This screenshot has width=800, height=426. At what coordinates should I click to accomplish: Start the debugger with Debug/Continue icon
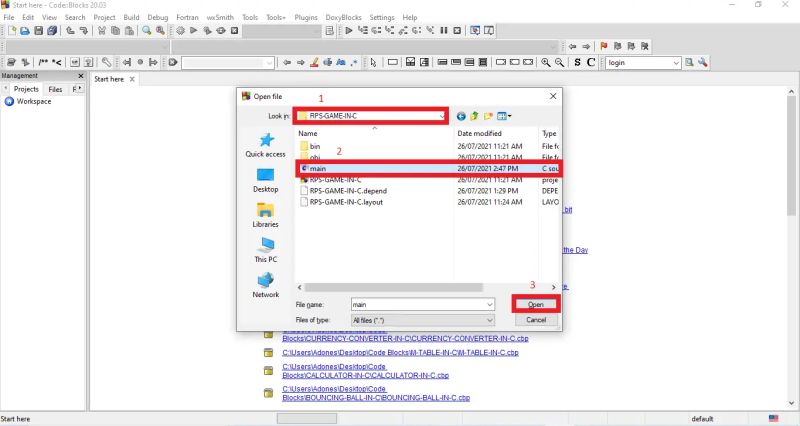click(x=348, y=31)
